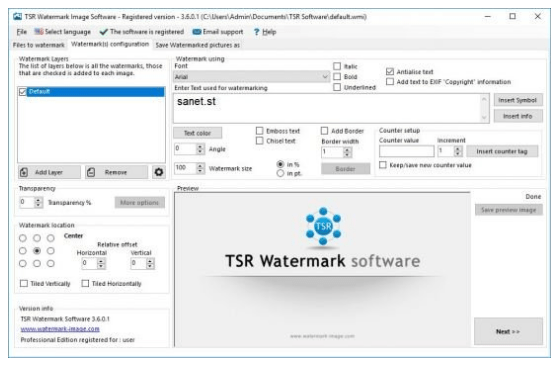Enable Add text to EXIF Copyright checkbox

click(x=390, y=82)
